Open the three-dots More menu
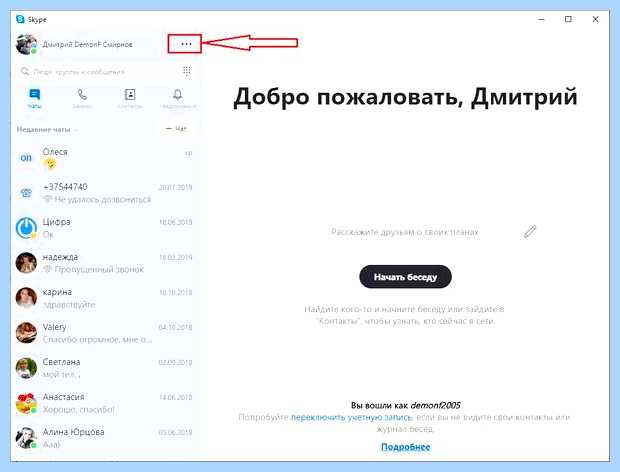This screenshot has height=472, width=620. click(186, 44)
